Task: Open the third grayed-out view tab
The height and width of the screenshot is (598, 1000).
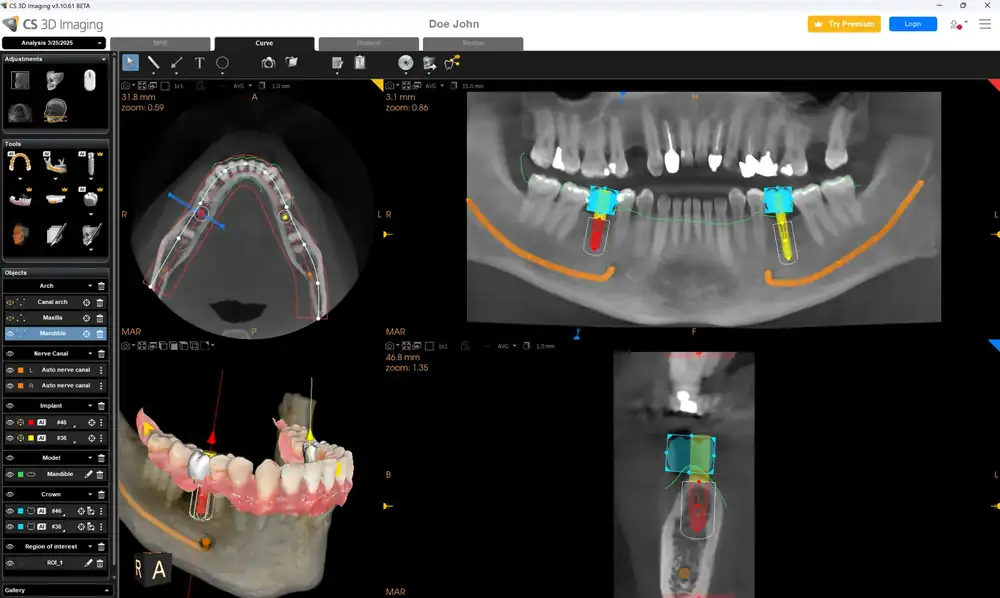Action: point(369,43)
